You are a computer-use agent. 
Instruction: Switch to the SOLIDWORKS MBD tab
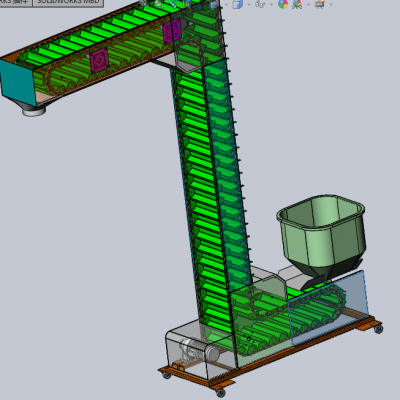(x=68, y=2)
